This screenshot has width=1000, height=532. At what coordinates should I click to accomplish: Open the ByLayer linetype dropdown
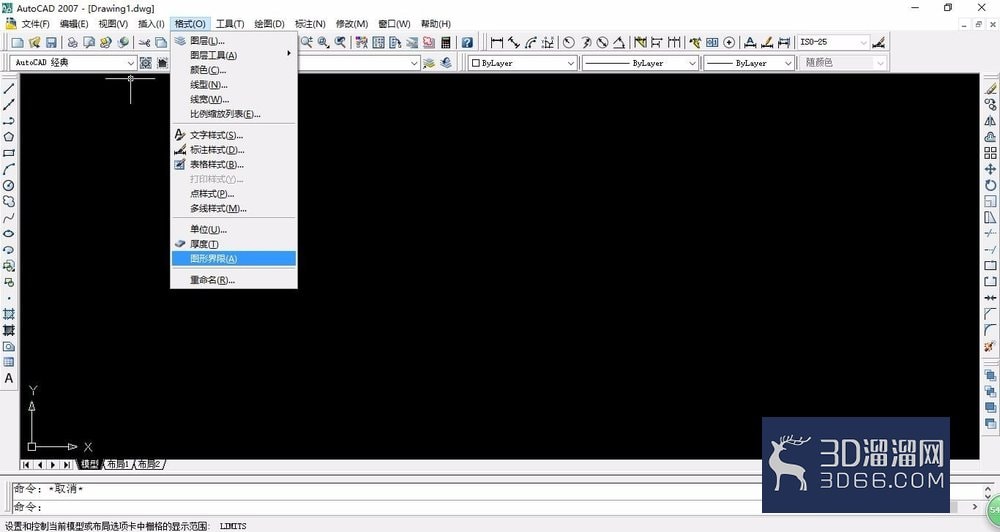tap(692, 63)
